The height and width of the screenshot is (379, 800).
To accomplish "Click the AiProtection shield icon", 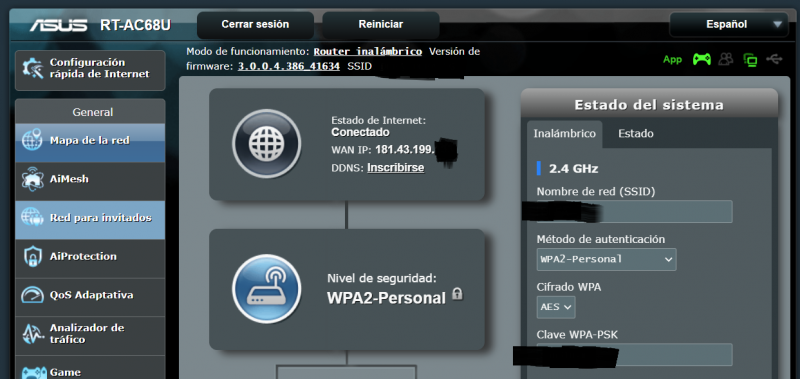I will (x=32, y=257).
